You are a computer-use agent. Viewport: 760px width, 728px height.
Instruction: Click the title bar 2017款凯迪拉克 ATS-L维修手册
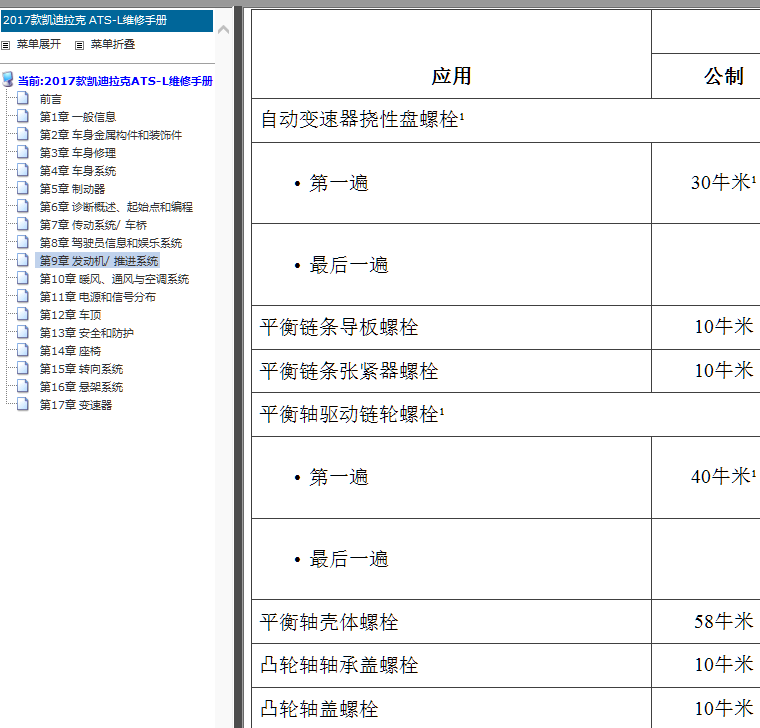107,20
